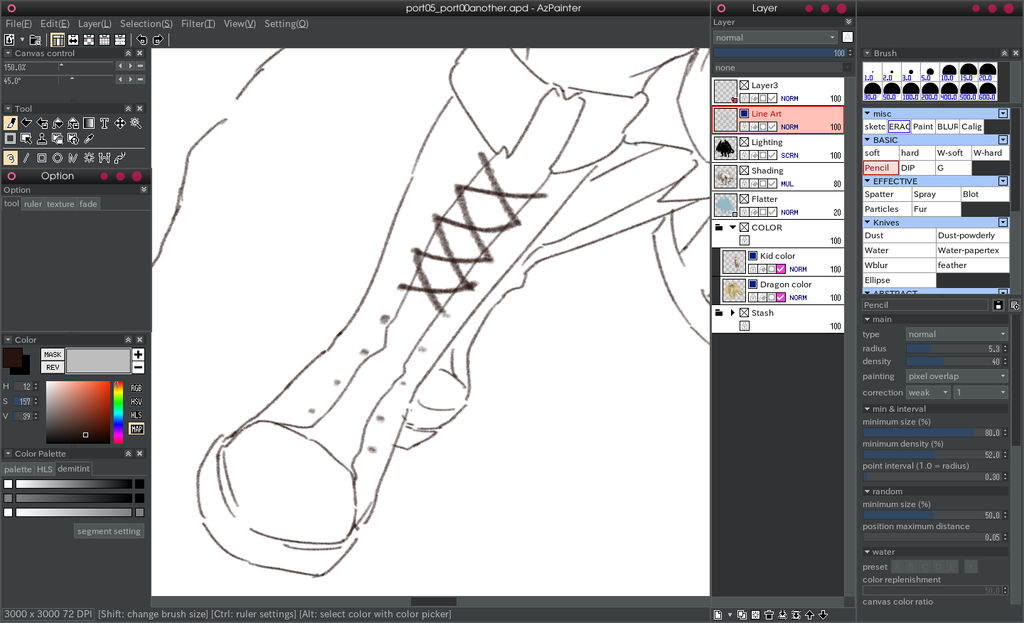
Task: Select the Pencil brush
Action: coord(880,168)
